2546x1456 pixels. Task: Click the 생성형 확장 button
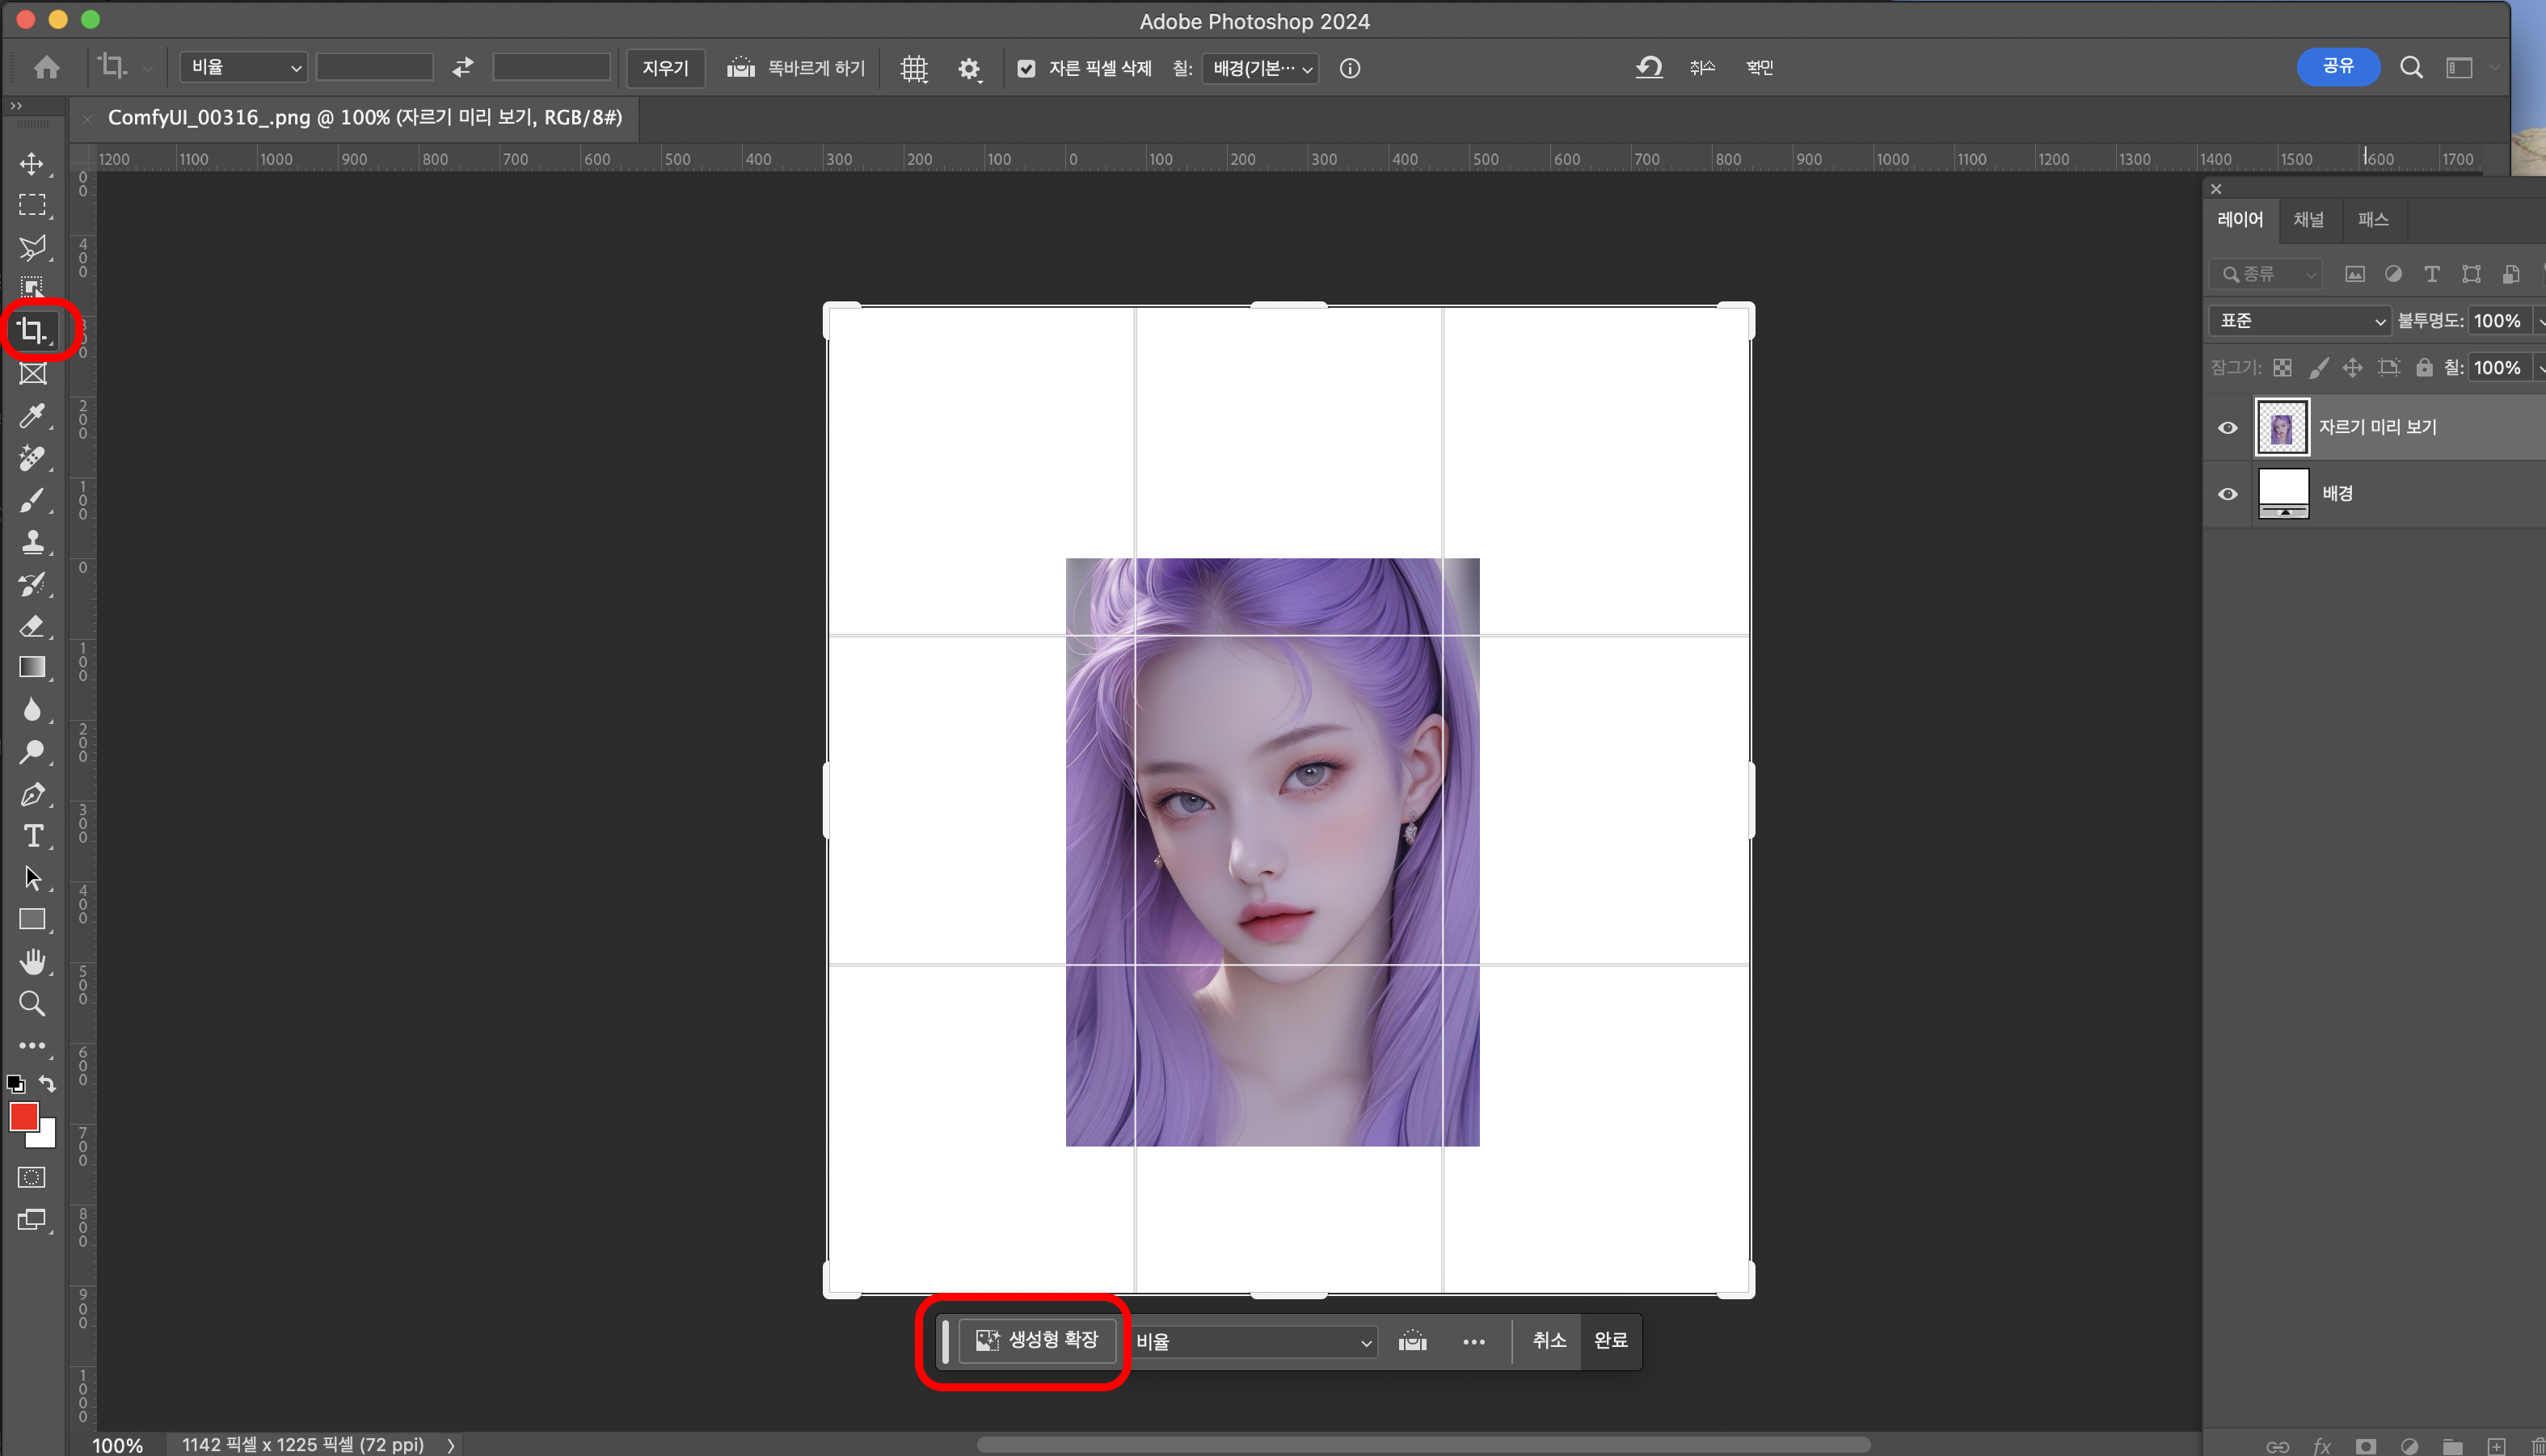[x=1037, y=1340]
